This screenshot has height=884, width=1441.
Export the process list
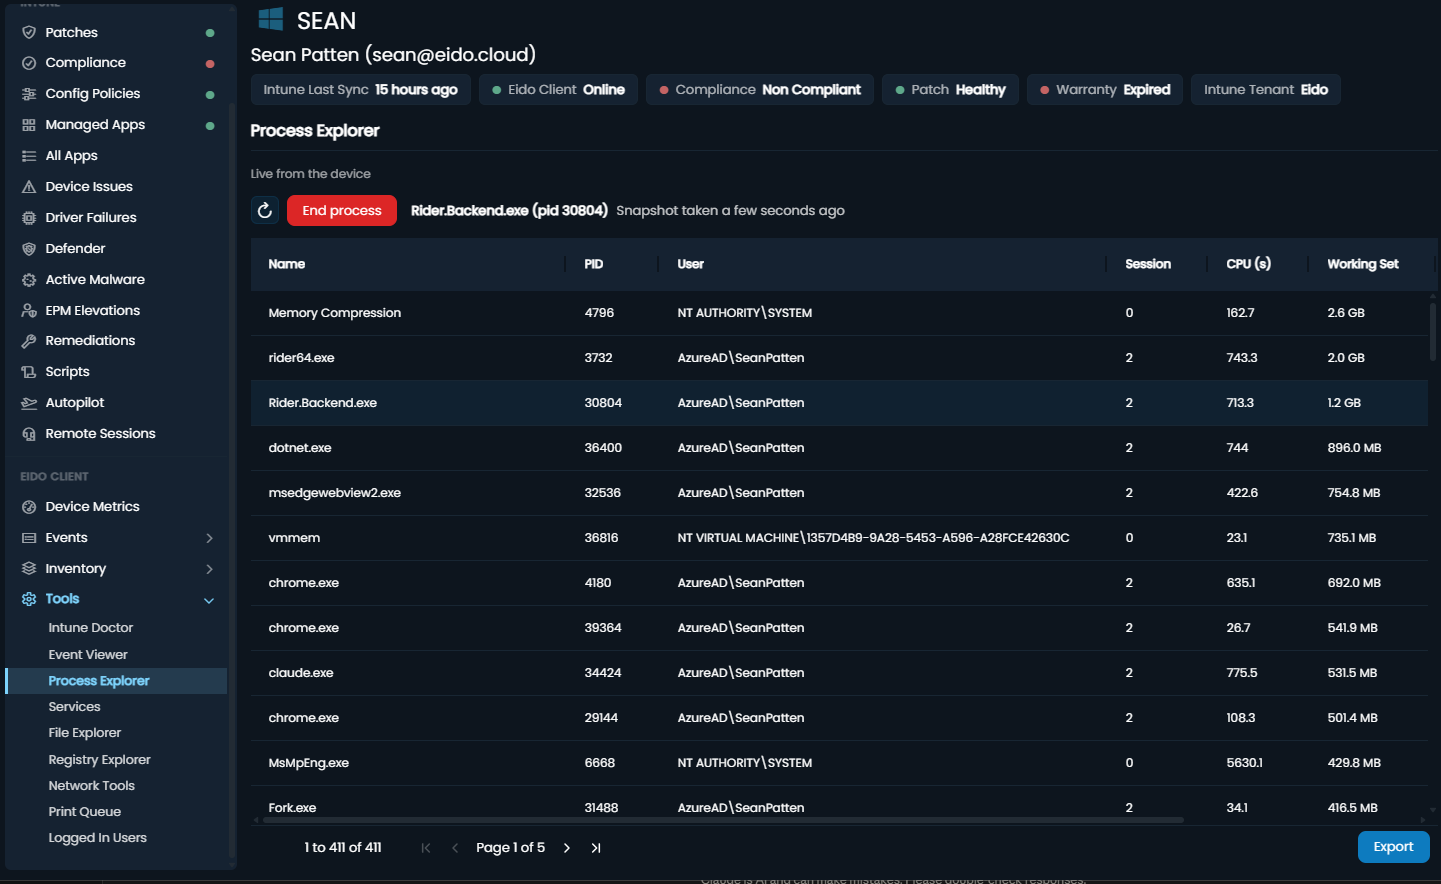click(1393, 847)
